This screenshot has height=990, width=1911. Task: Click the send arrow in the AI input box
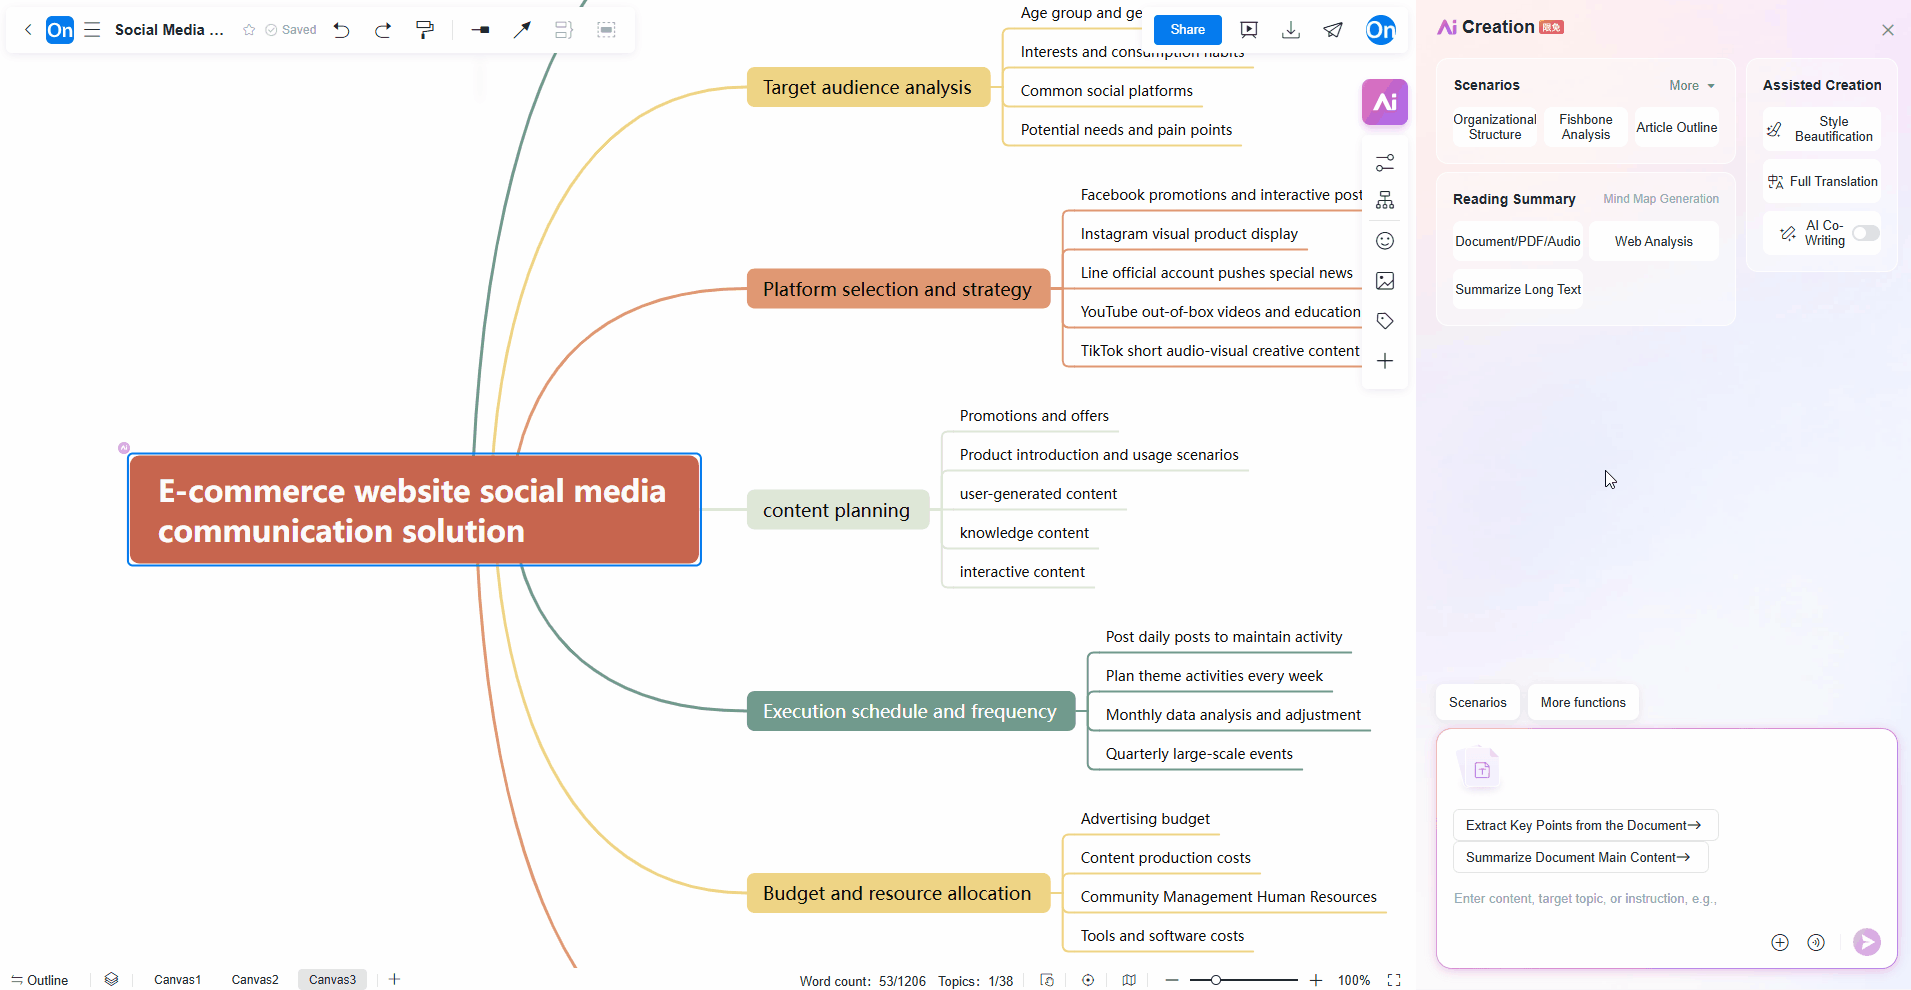(x=1866, y=941)
